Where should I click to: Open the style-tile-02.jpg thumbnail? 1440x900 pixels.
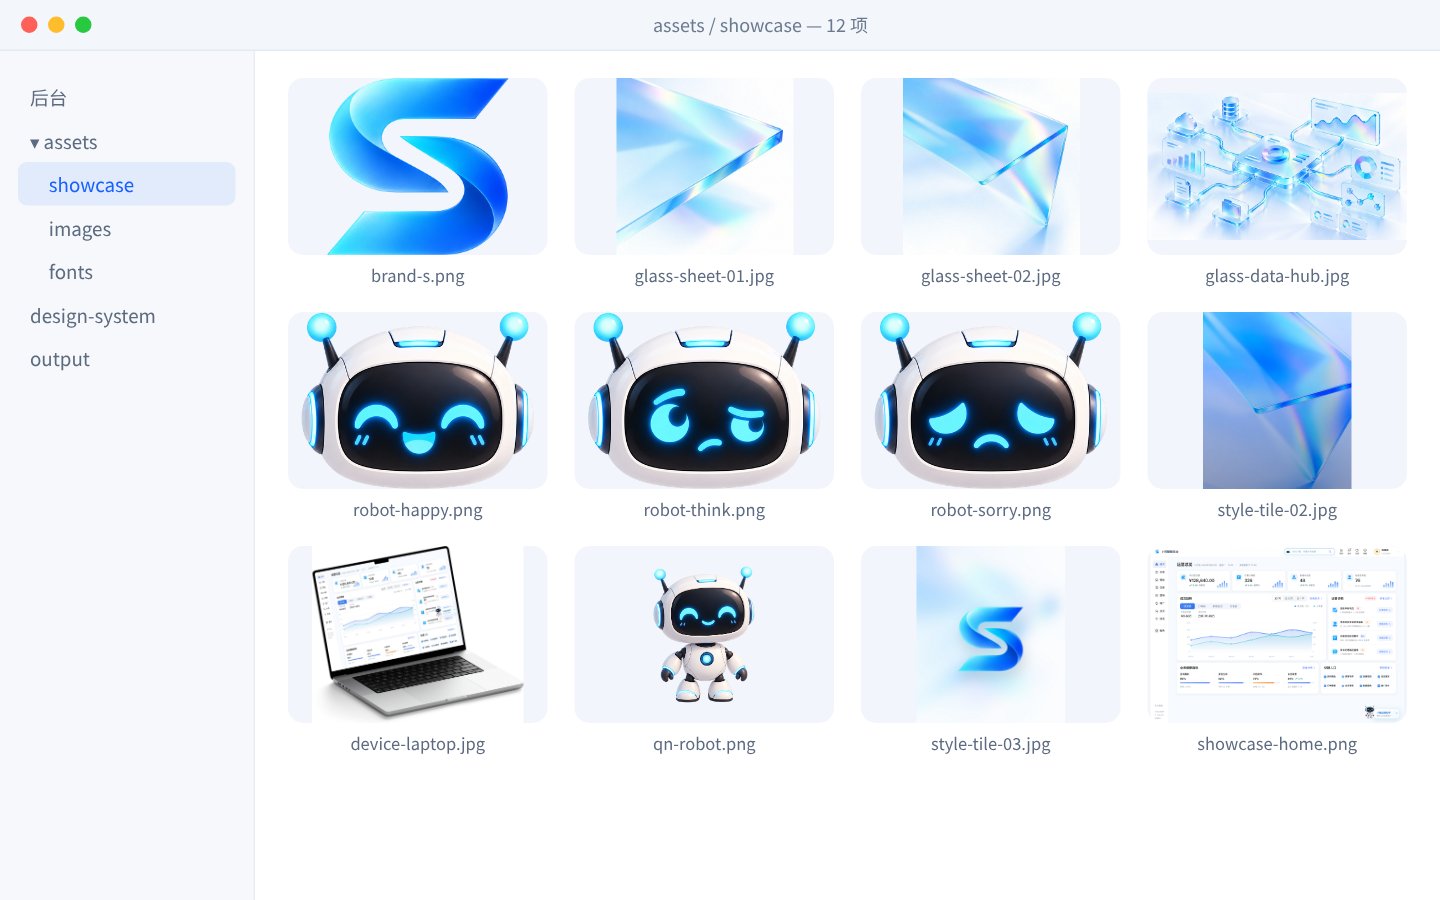1277,400
